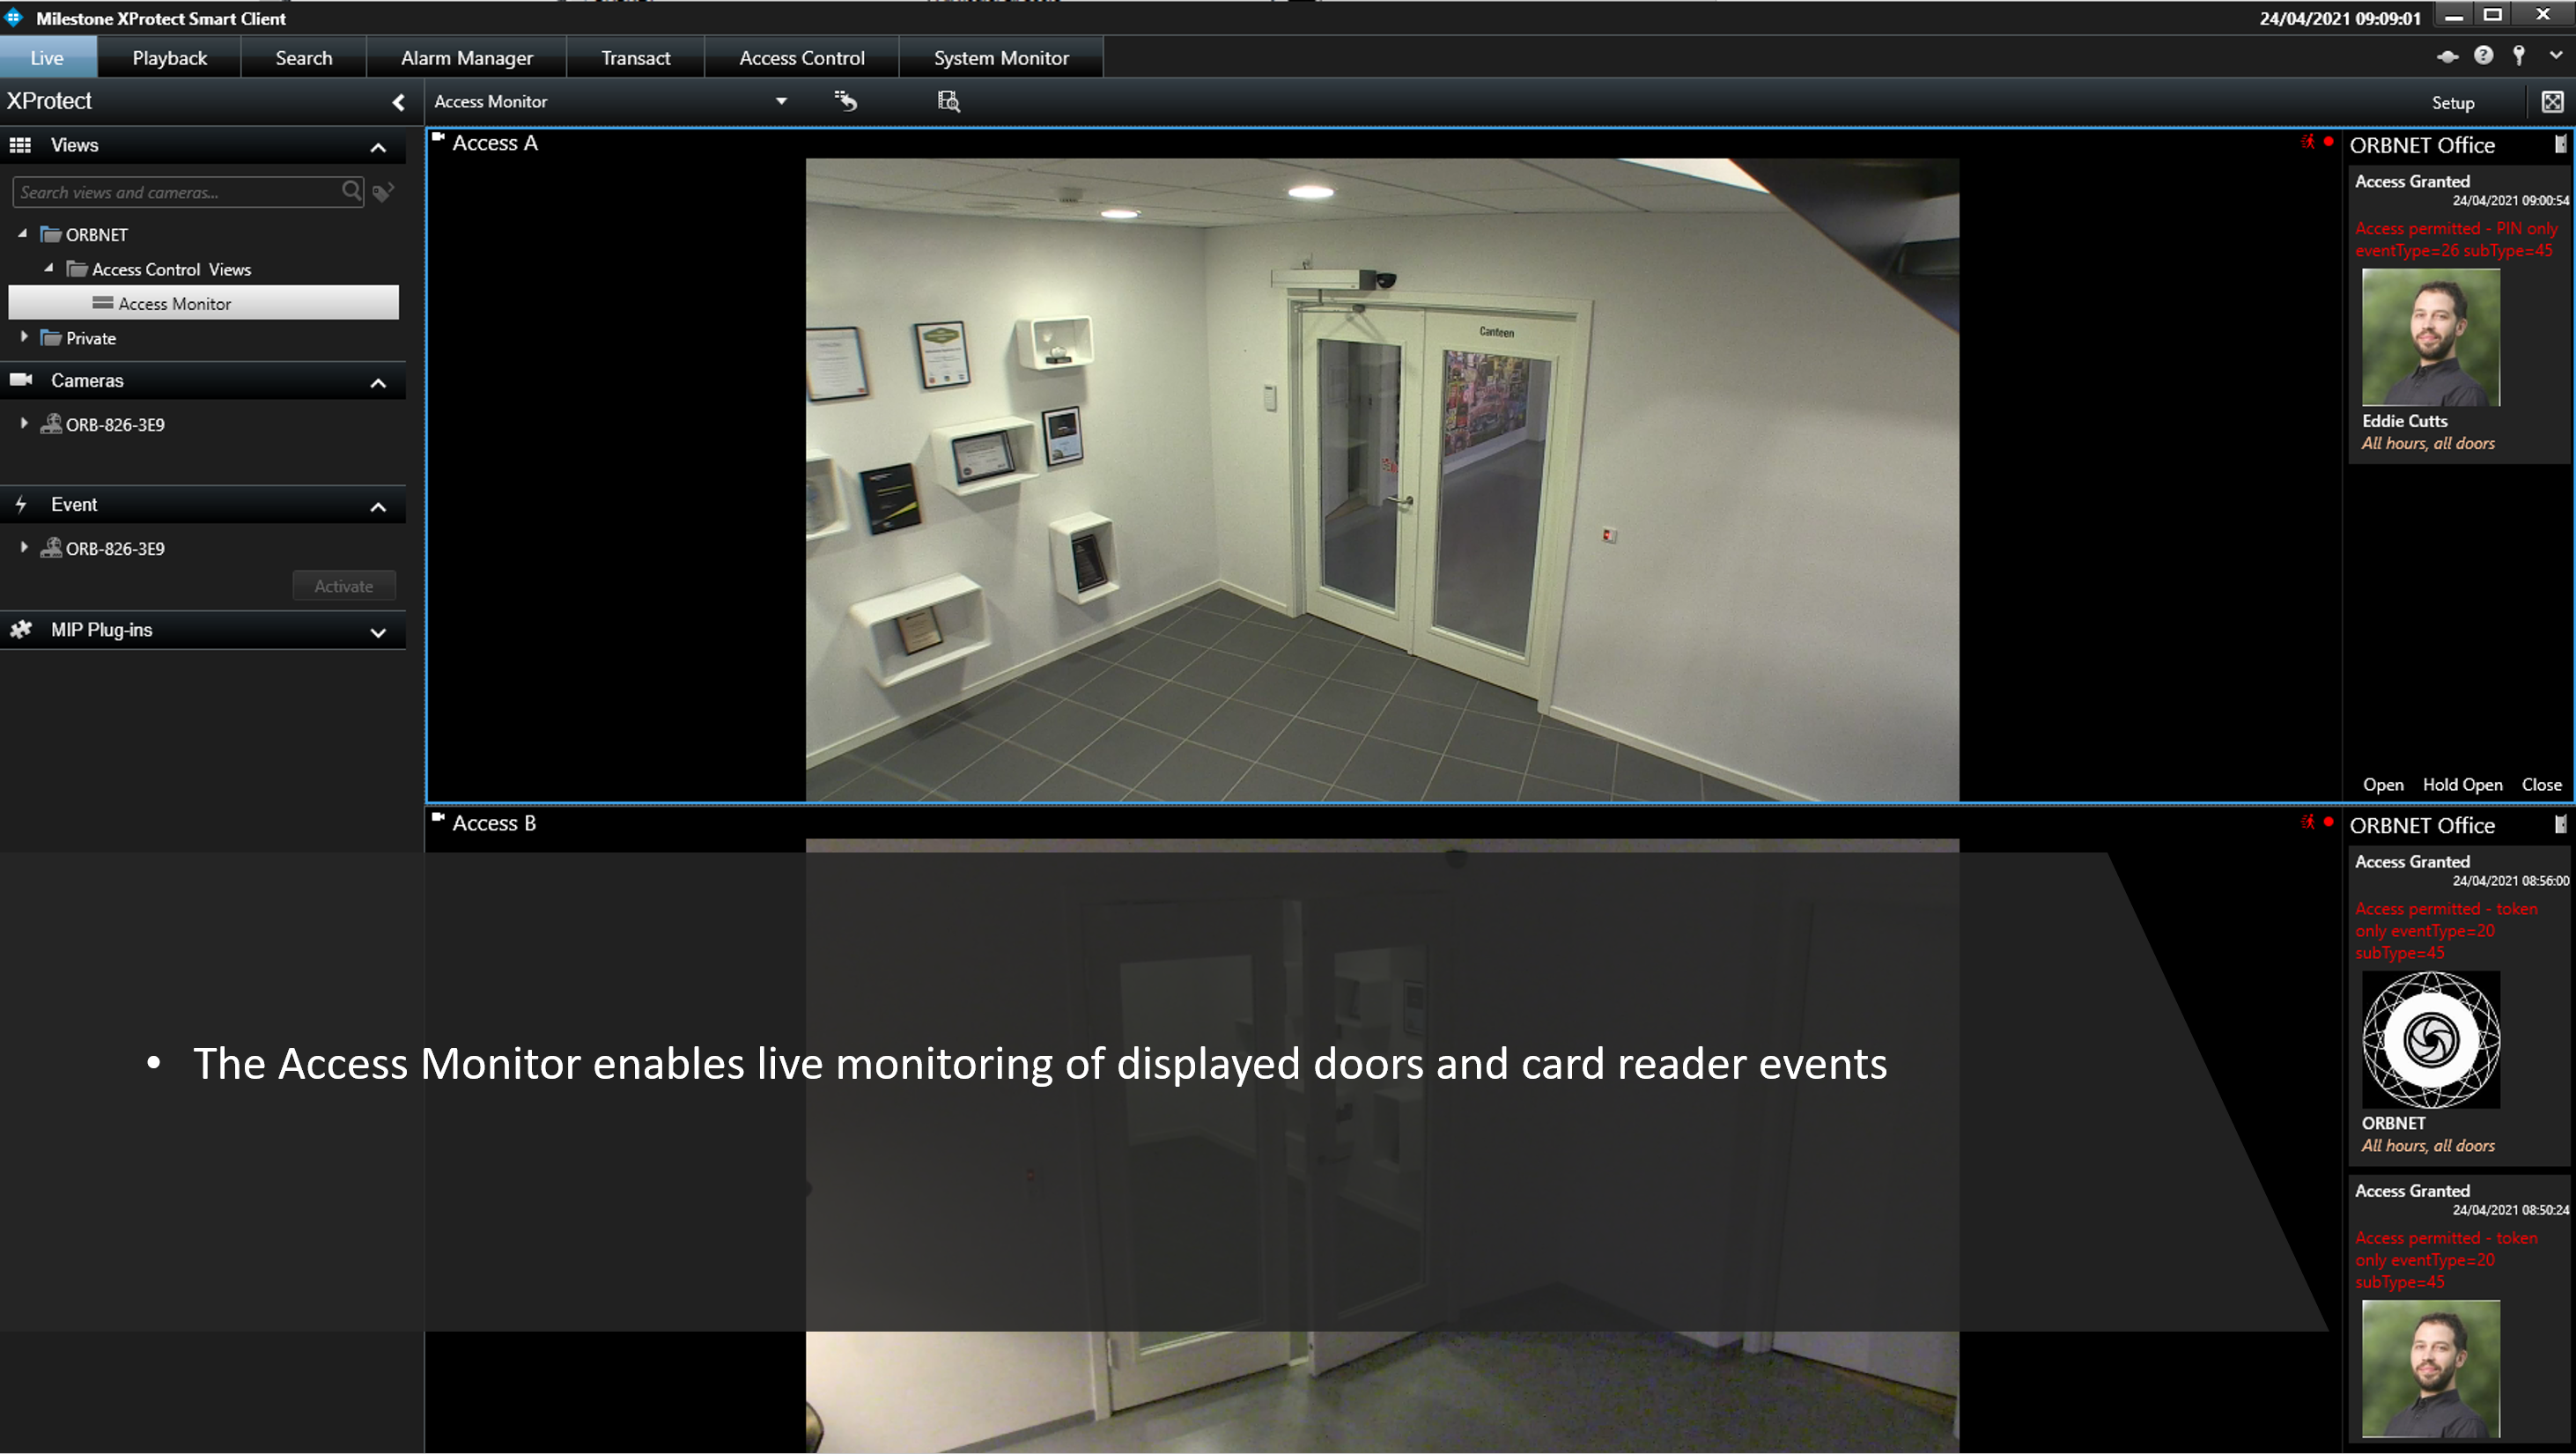The height and width of the screenshot is (1454, 2576).
Task: Open the System Monitor tab
Action: 1001,58
